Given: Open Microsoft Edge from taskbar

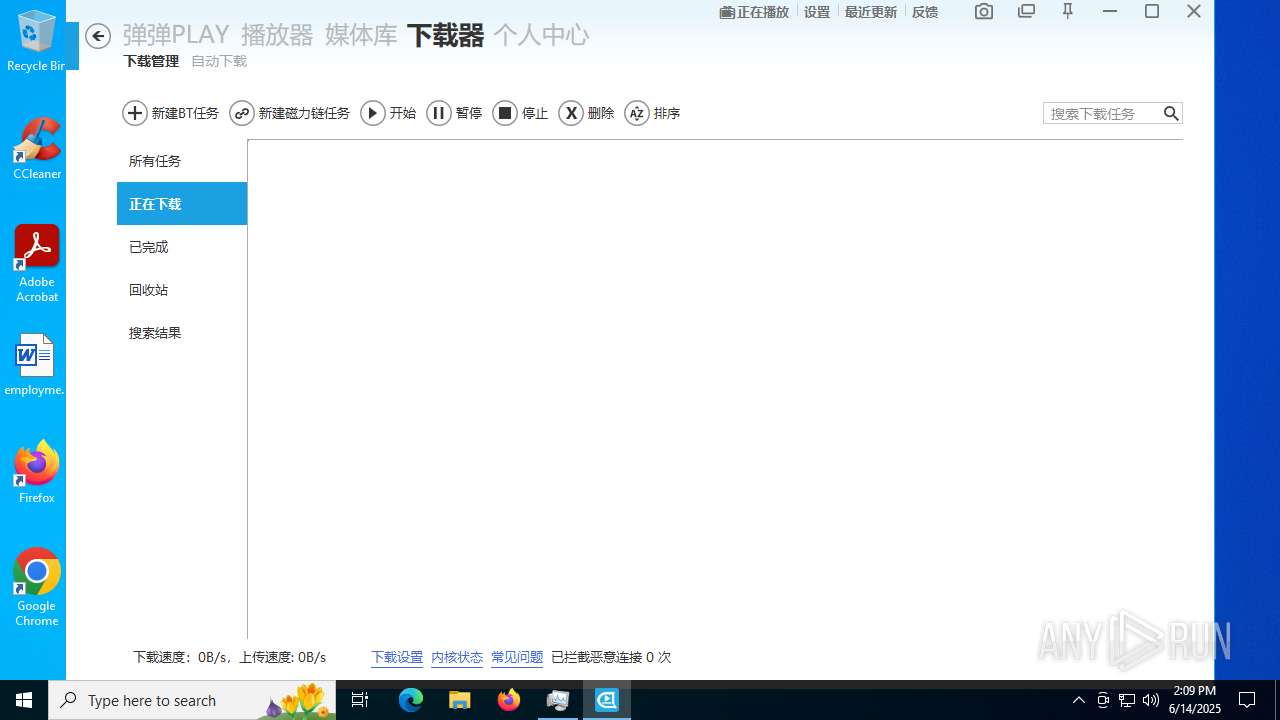Looking at the screenshot, I should pos(411,700).
